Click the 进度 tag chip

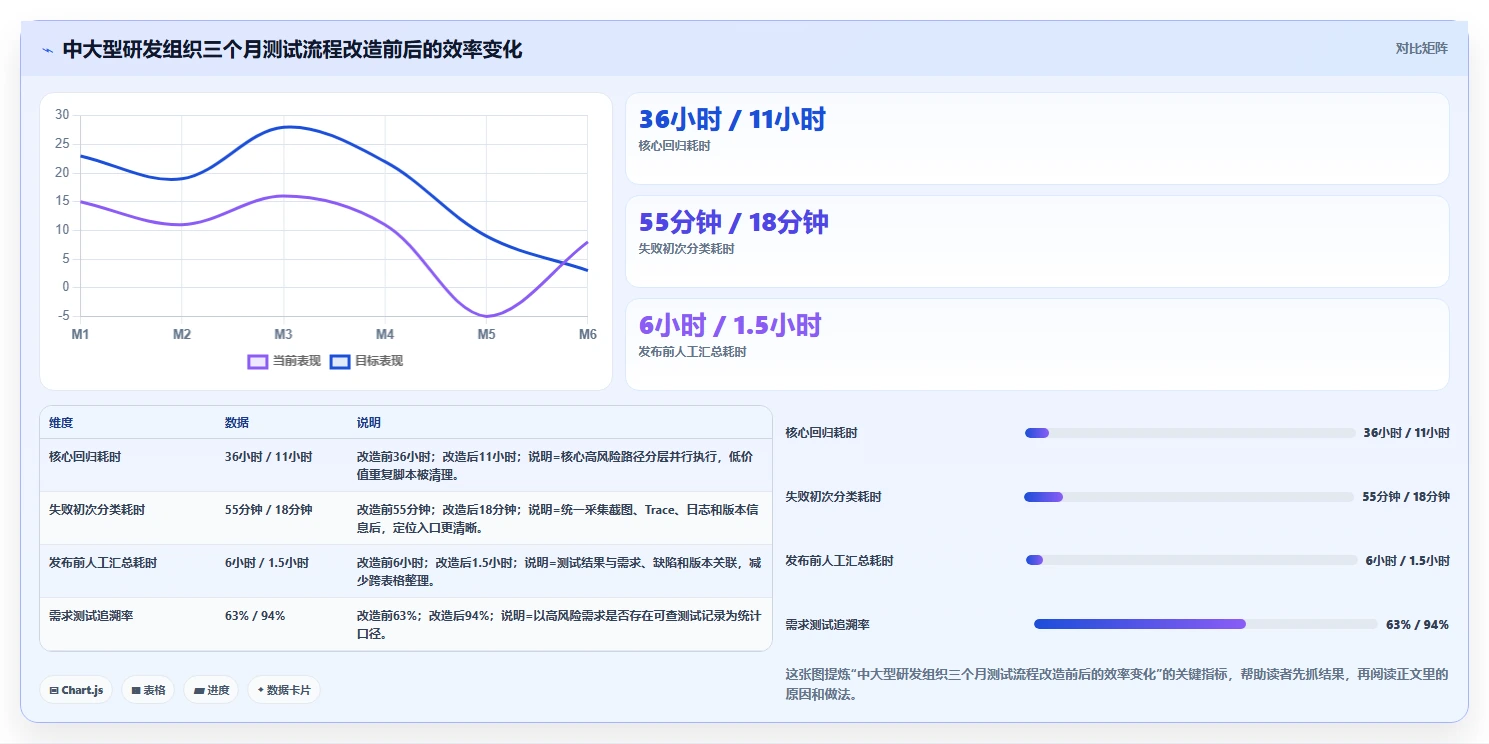(x=211, y=690)
